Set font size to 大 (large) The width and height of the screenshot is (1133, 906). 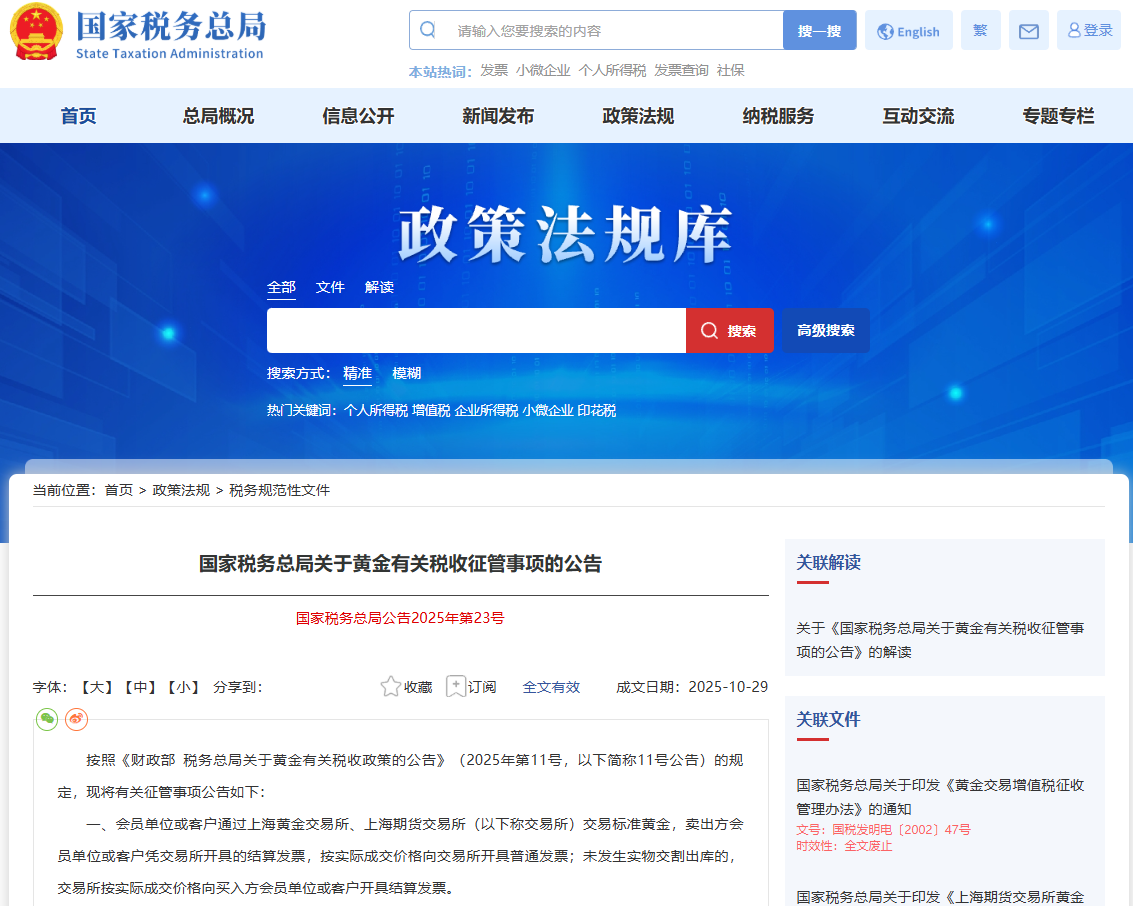pyautogui.click(x=96, y=687)
